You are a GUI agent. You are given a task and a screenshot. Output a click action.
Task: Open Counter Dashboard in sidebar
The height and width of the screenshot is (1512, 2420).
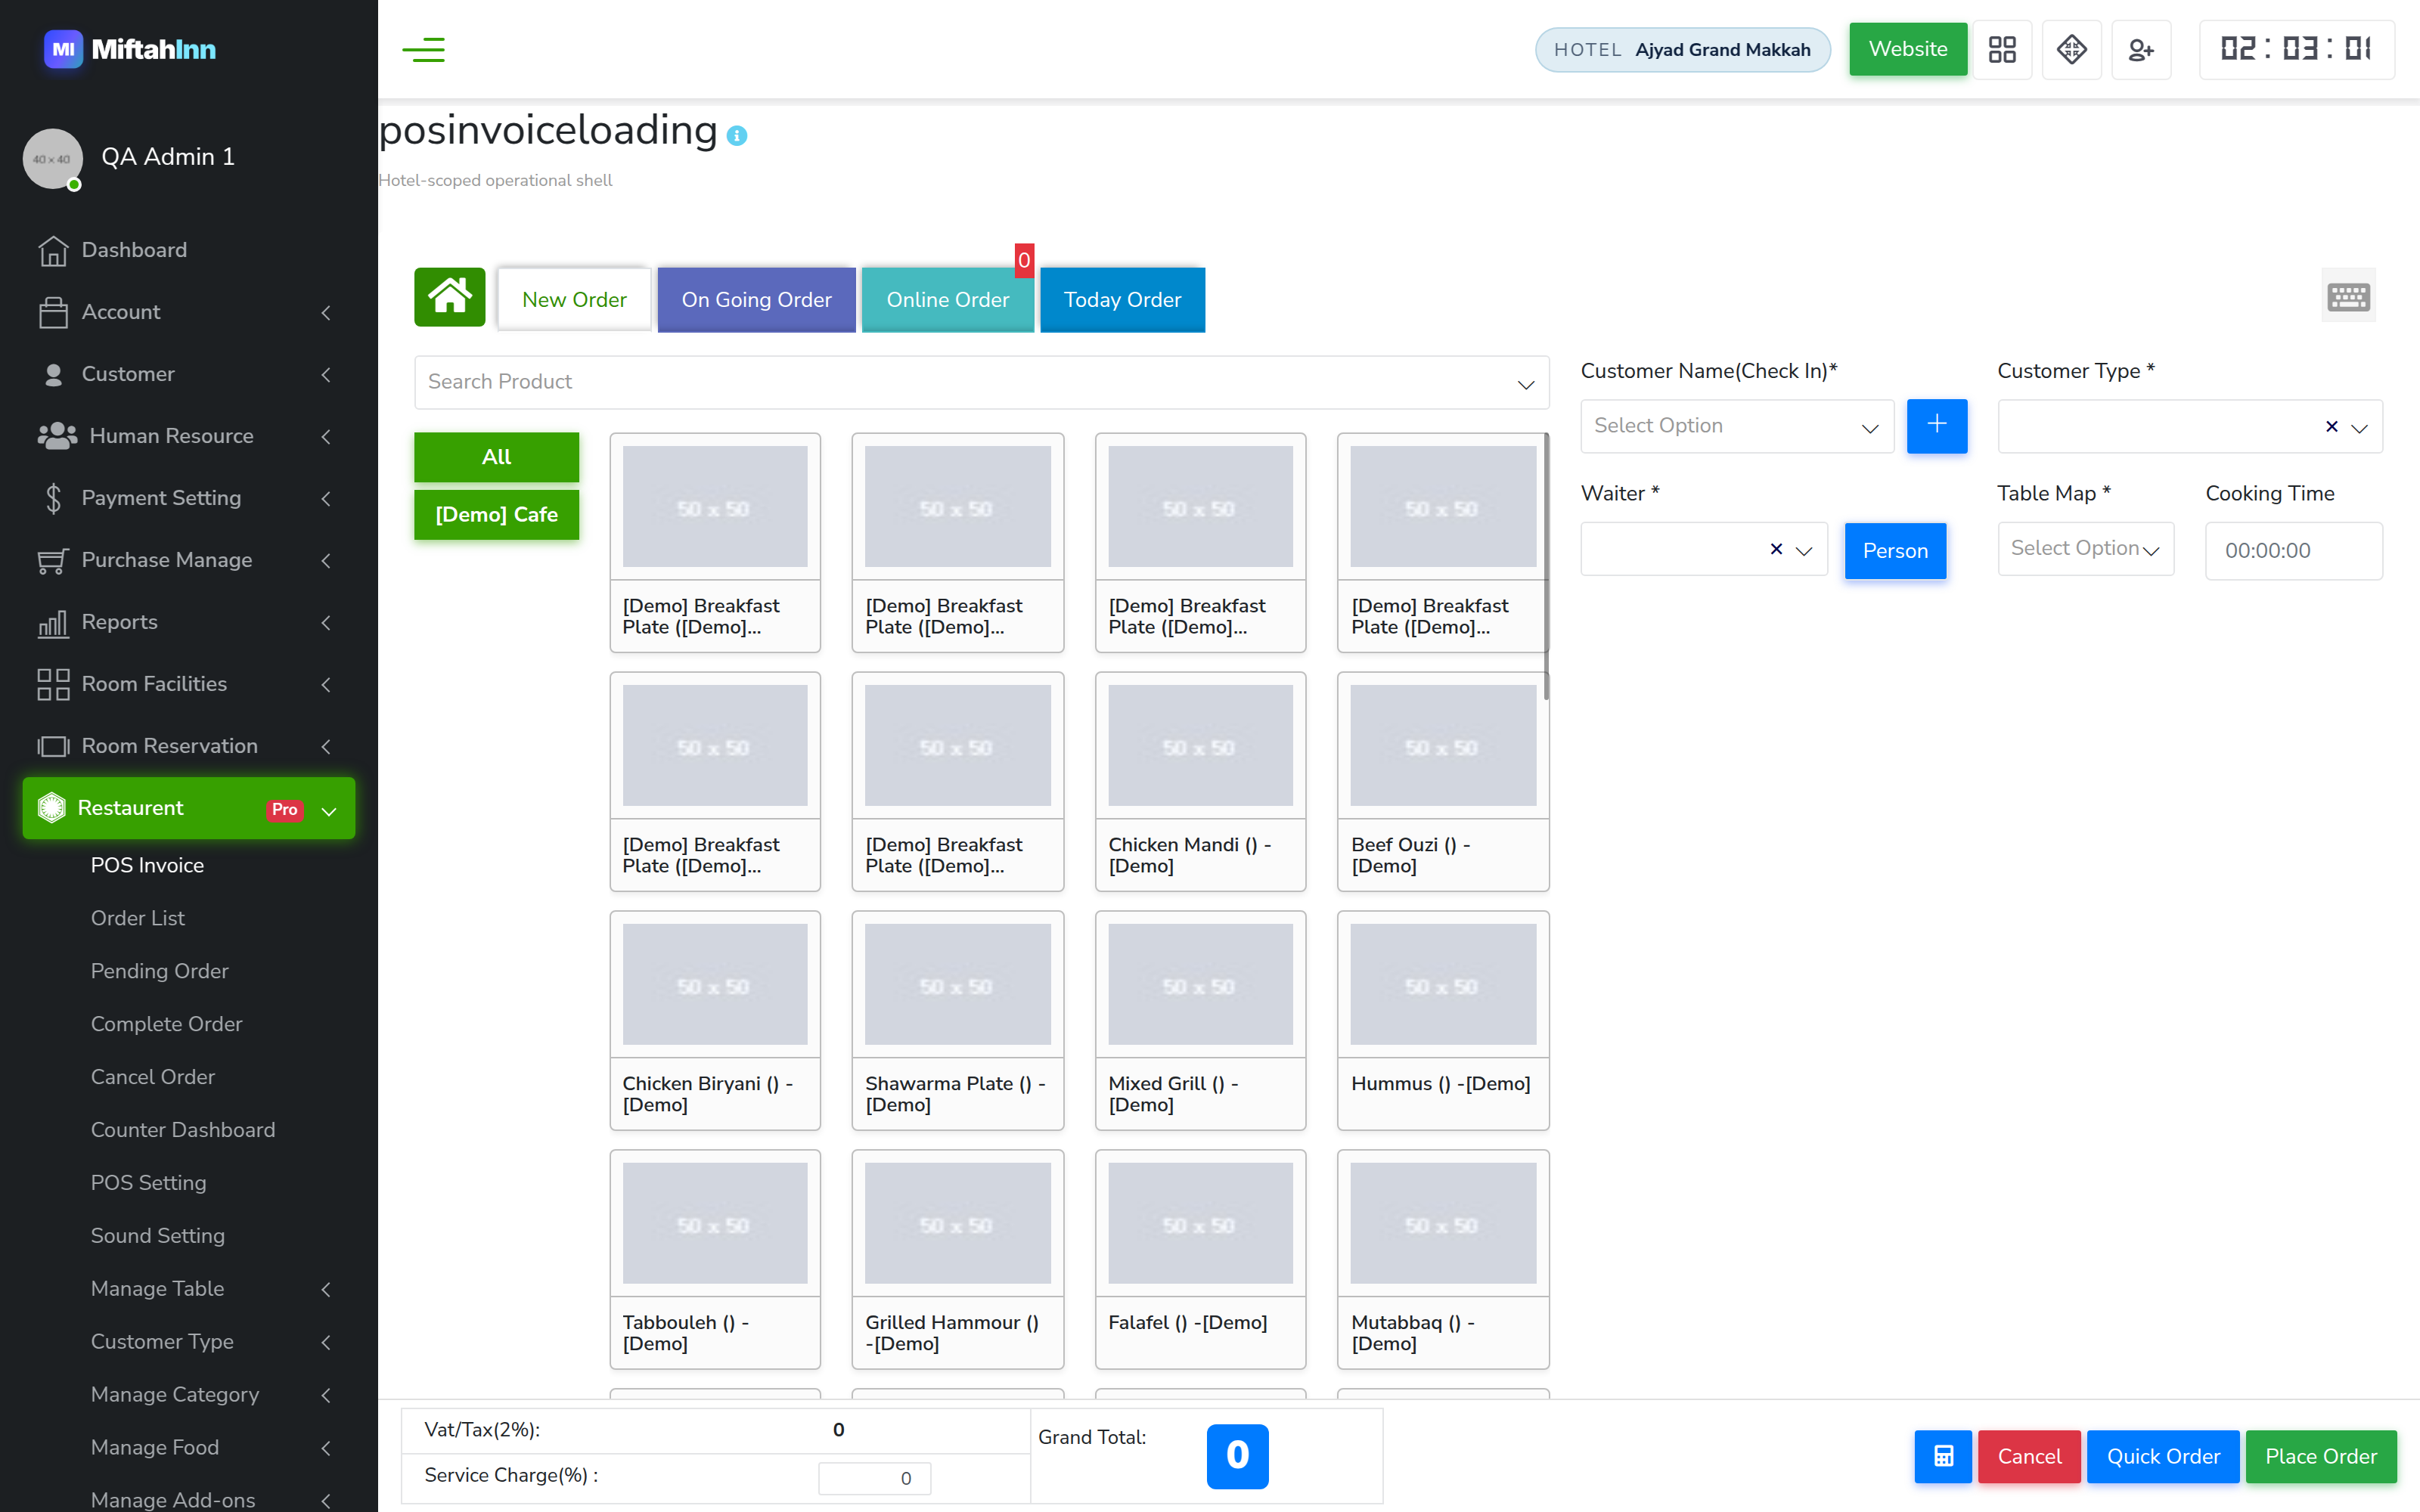(183, 1130)
